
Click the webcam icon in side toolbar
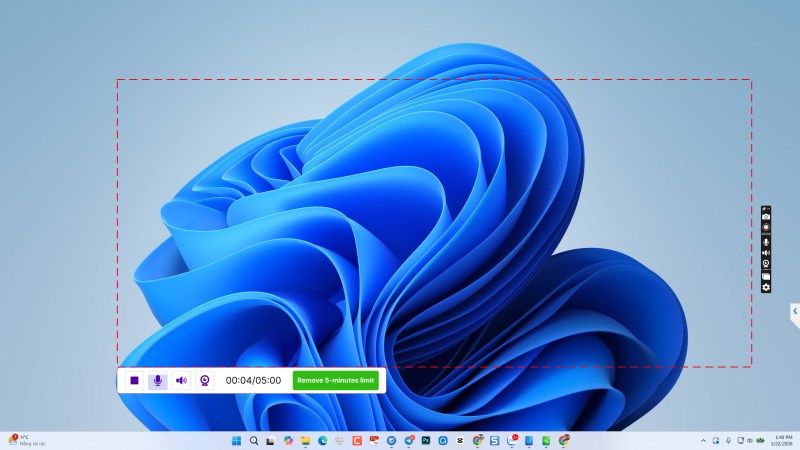[766, 264]
